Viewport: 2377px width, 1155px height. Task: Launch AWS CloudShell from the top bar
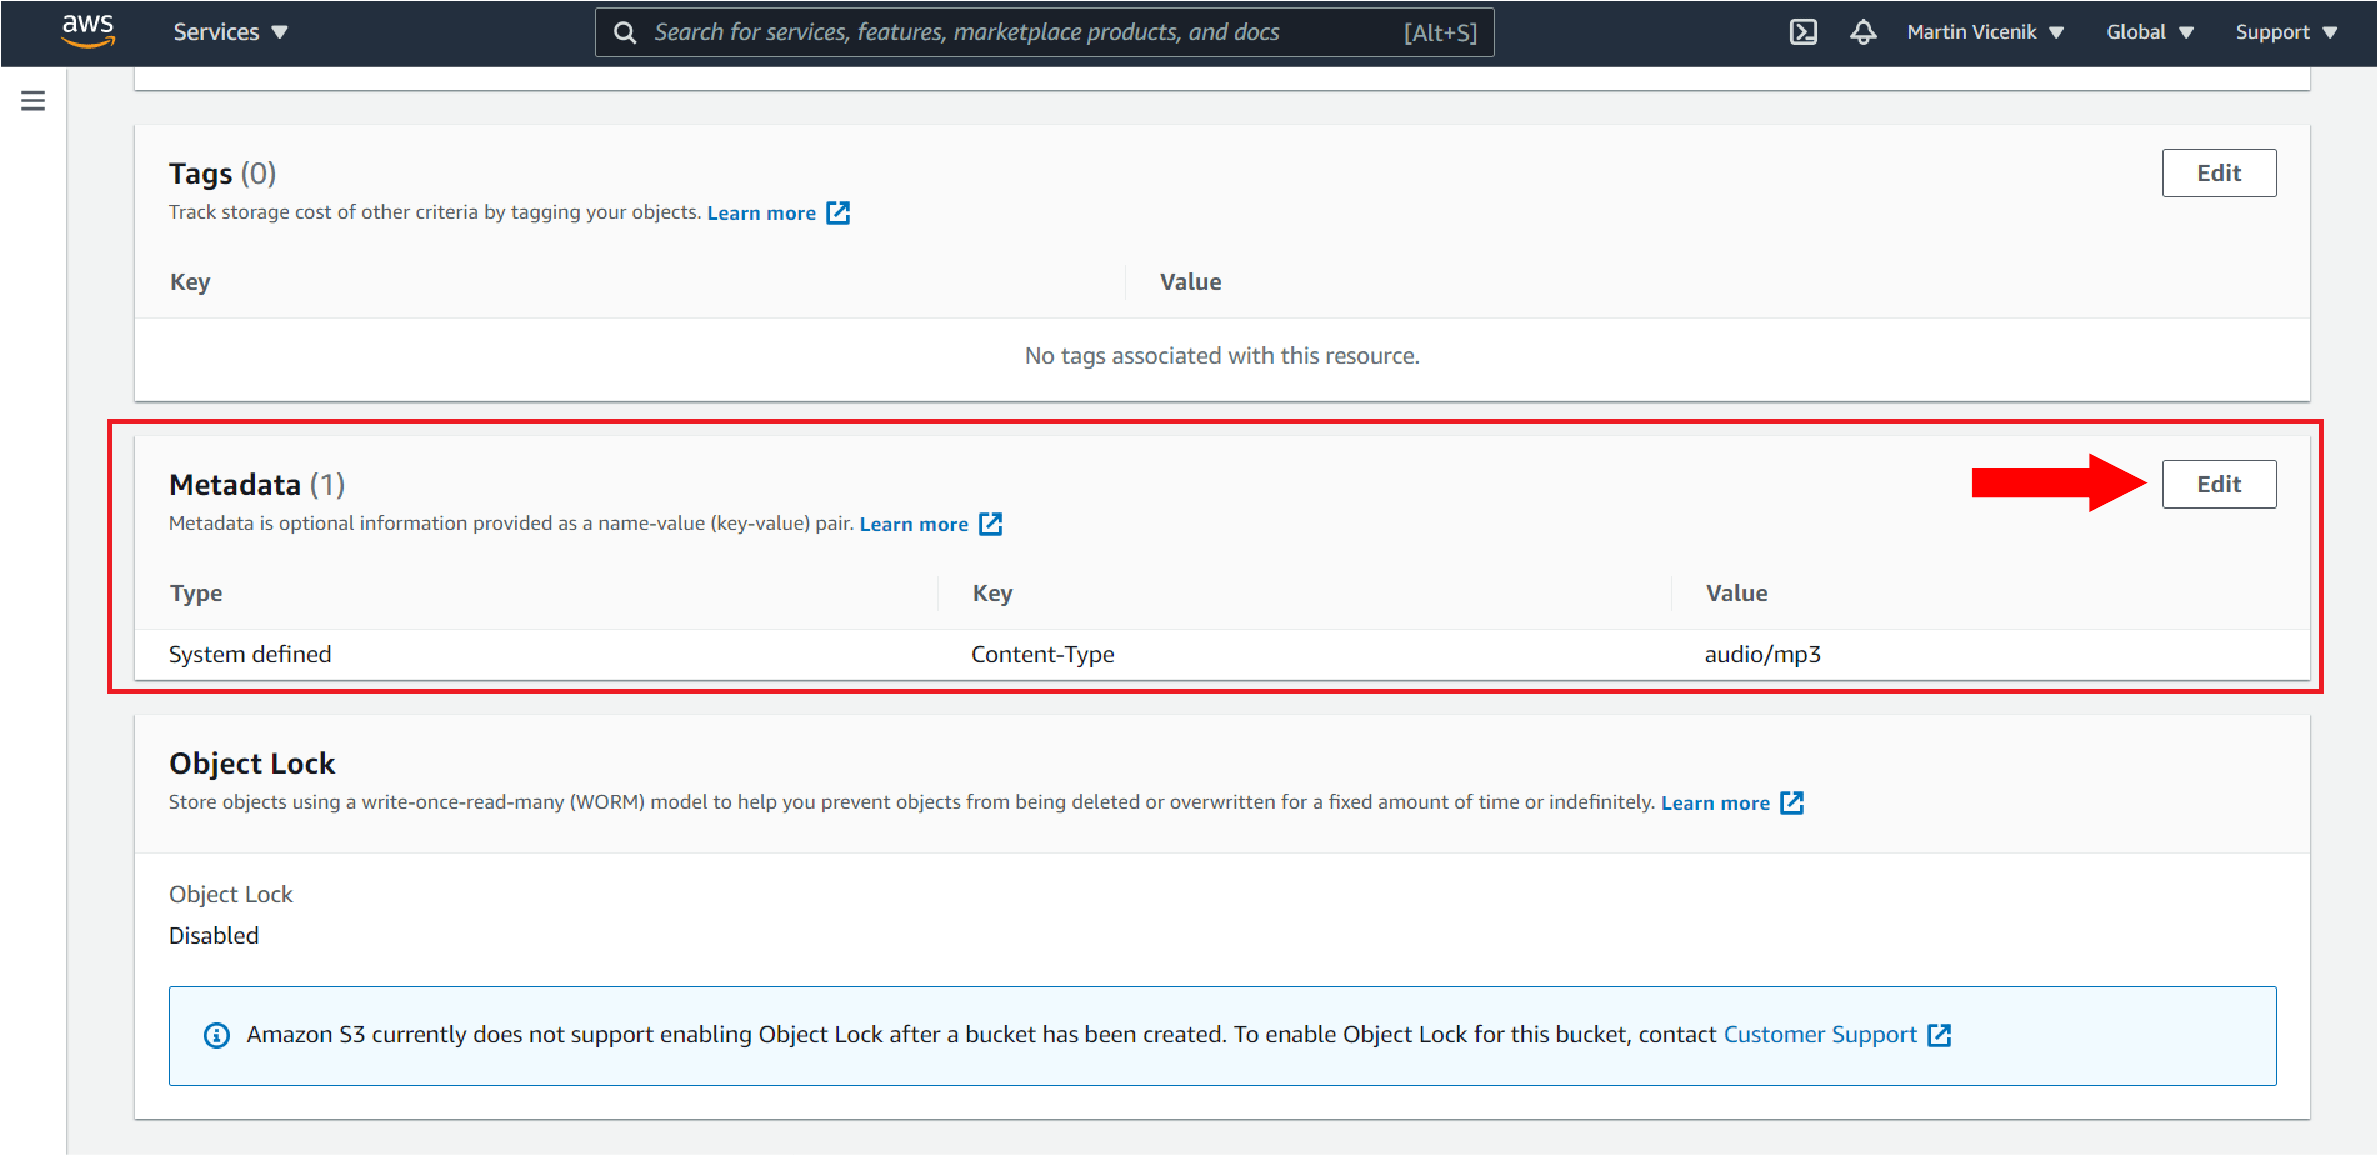coord(1803,31)
